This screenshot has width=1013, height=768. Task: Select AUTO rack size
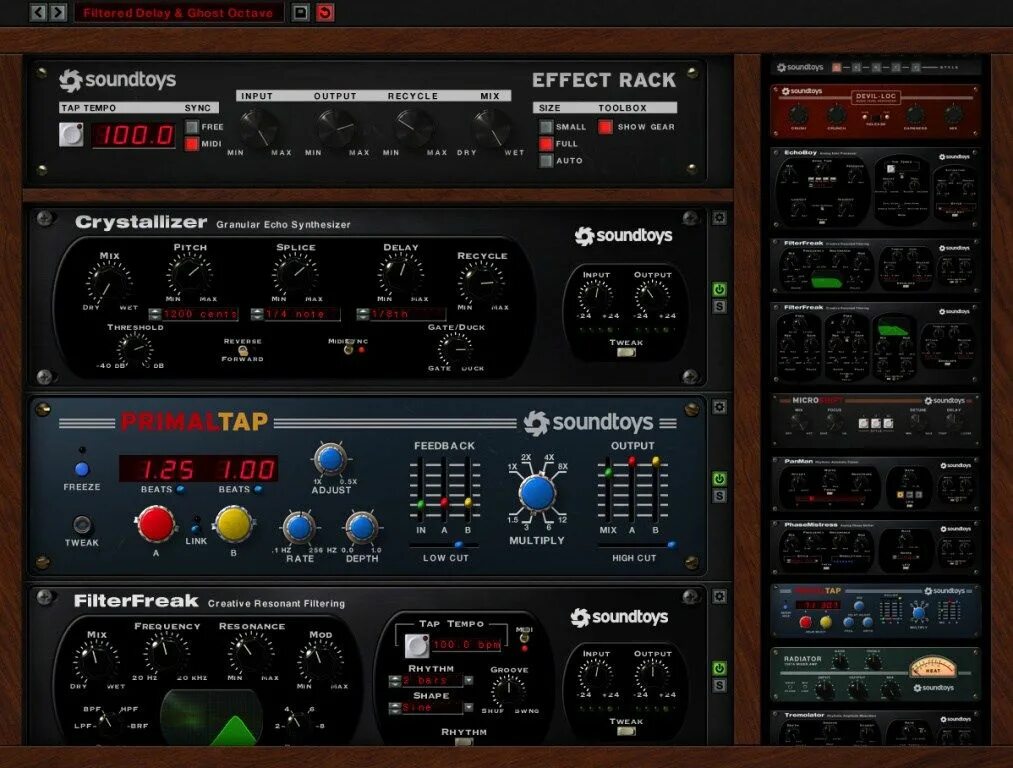(547, 161)
